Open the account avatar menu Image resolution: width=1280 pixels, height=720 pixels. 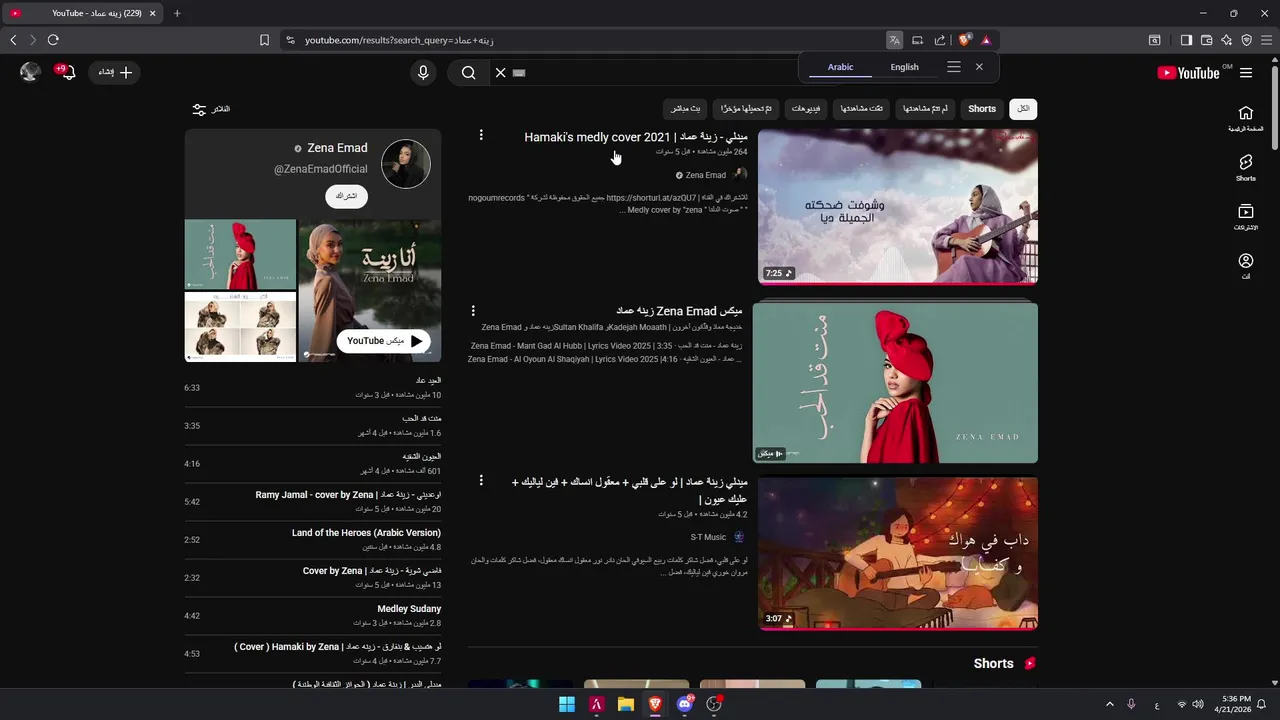pos(30,72)
